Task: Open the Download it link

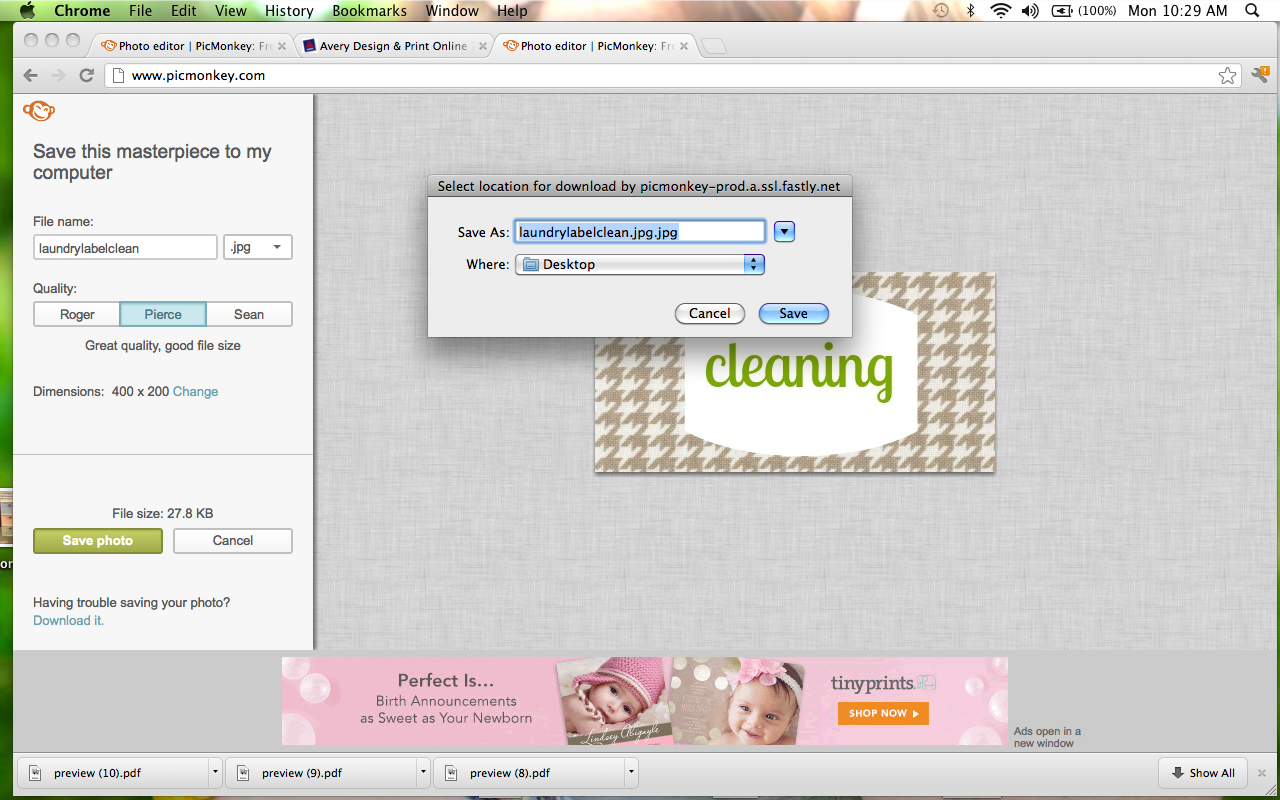Action: point(67,620)
